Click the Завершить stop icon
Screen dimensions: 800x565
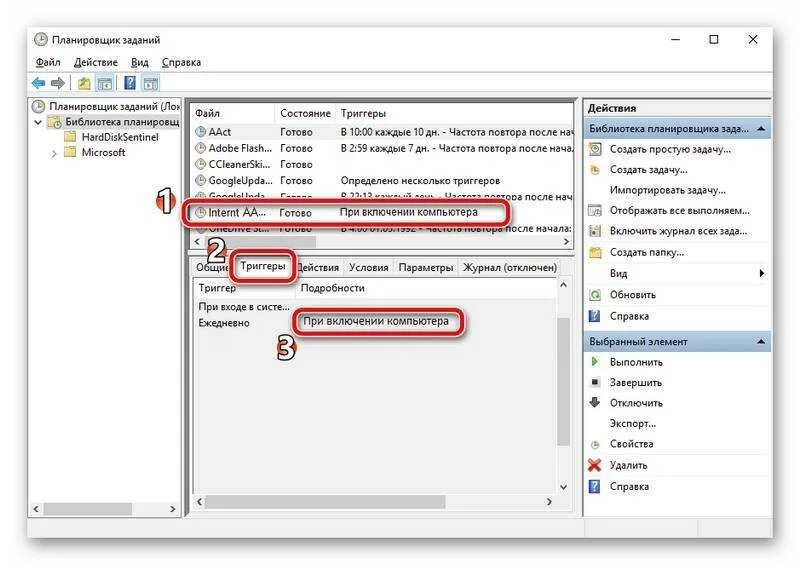[x=595, y=382]
